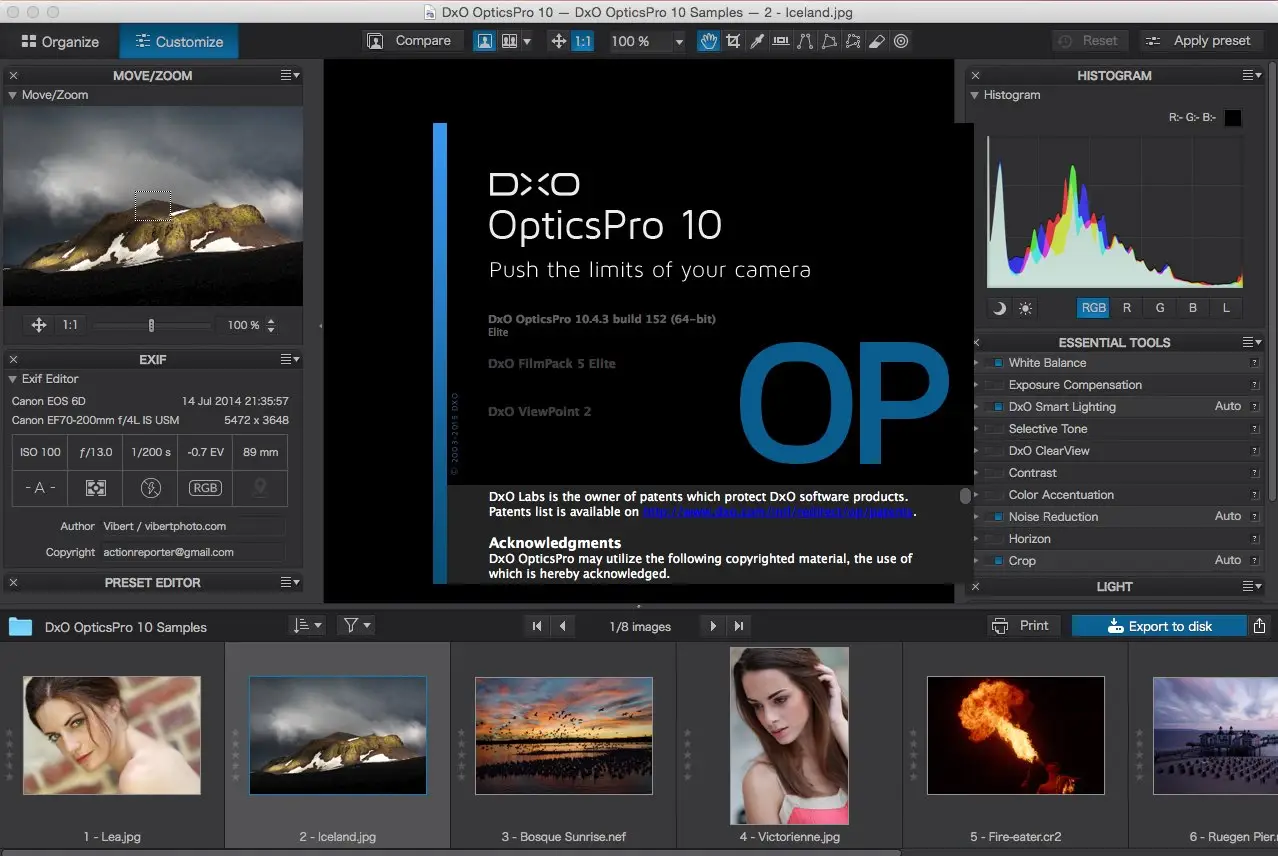Click Export to disk button
The image size is (1278, 856).
pos(1159,626)
